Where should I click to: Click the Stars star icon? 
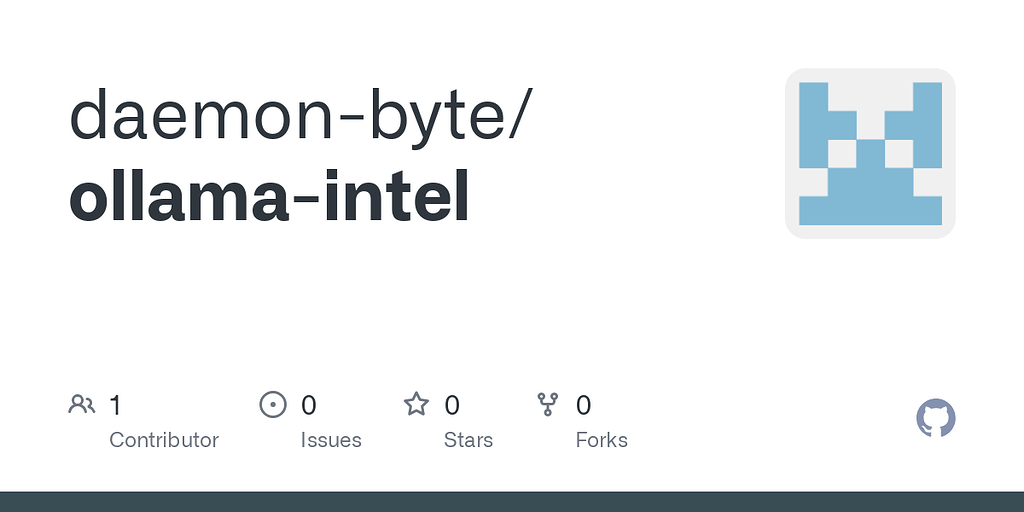coord(416,404)
